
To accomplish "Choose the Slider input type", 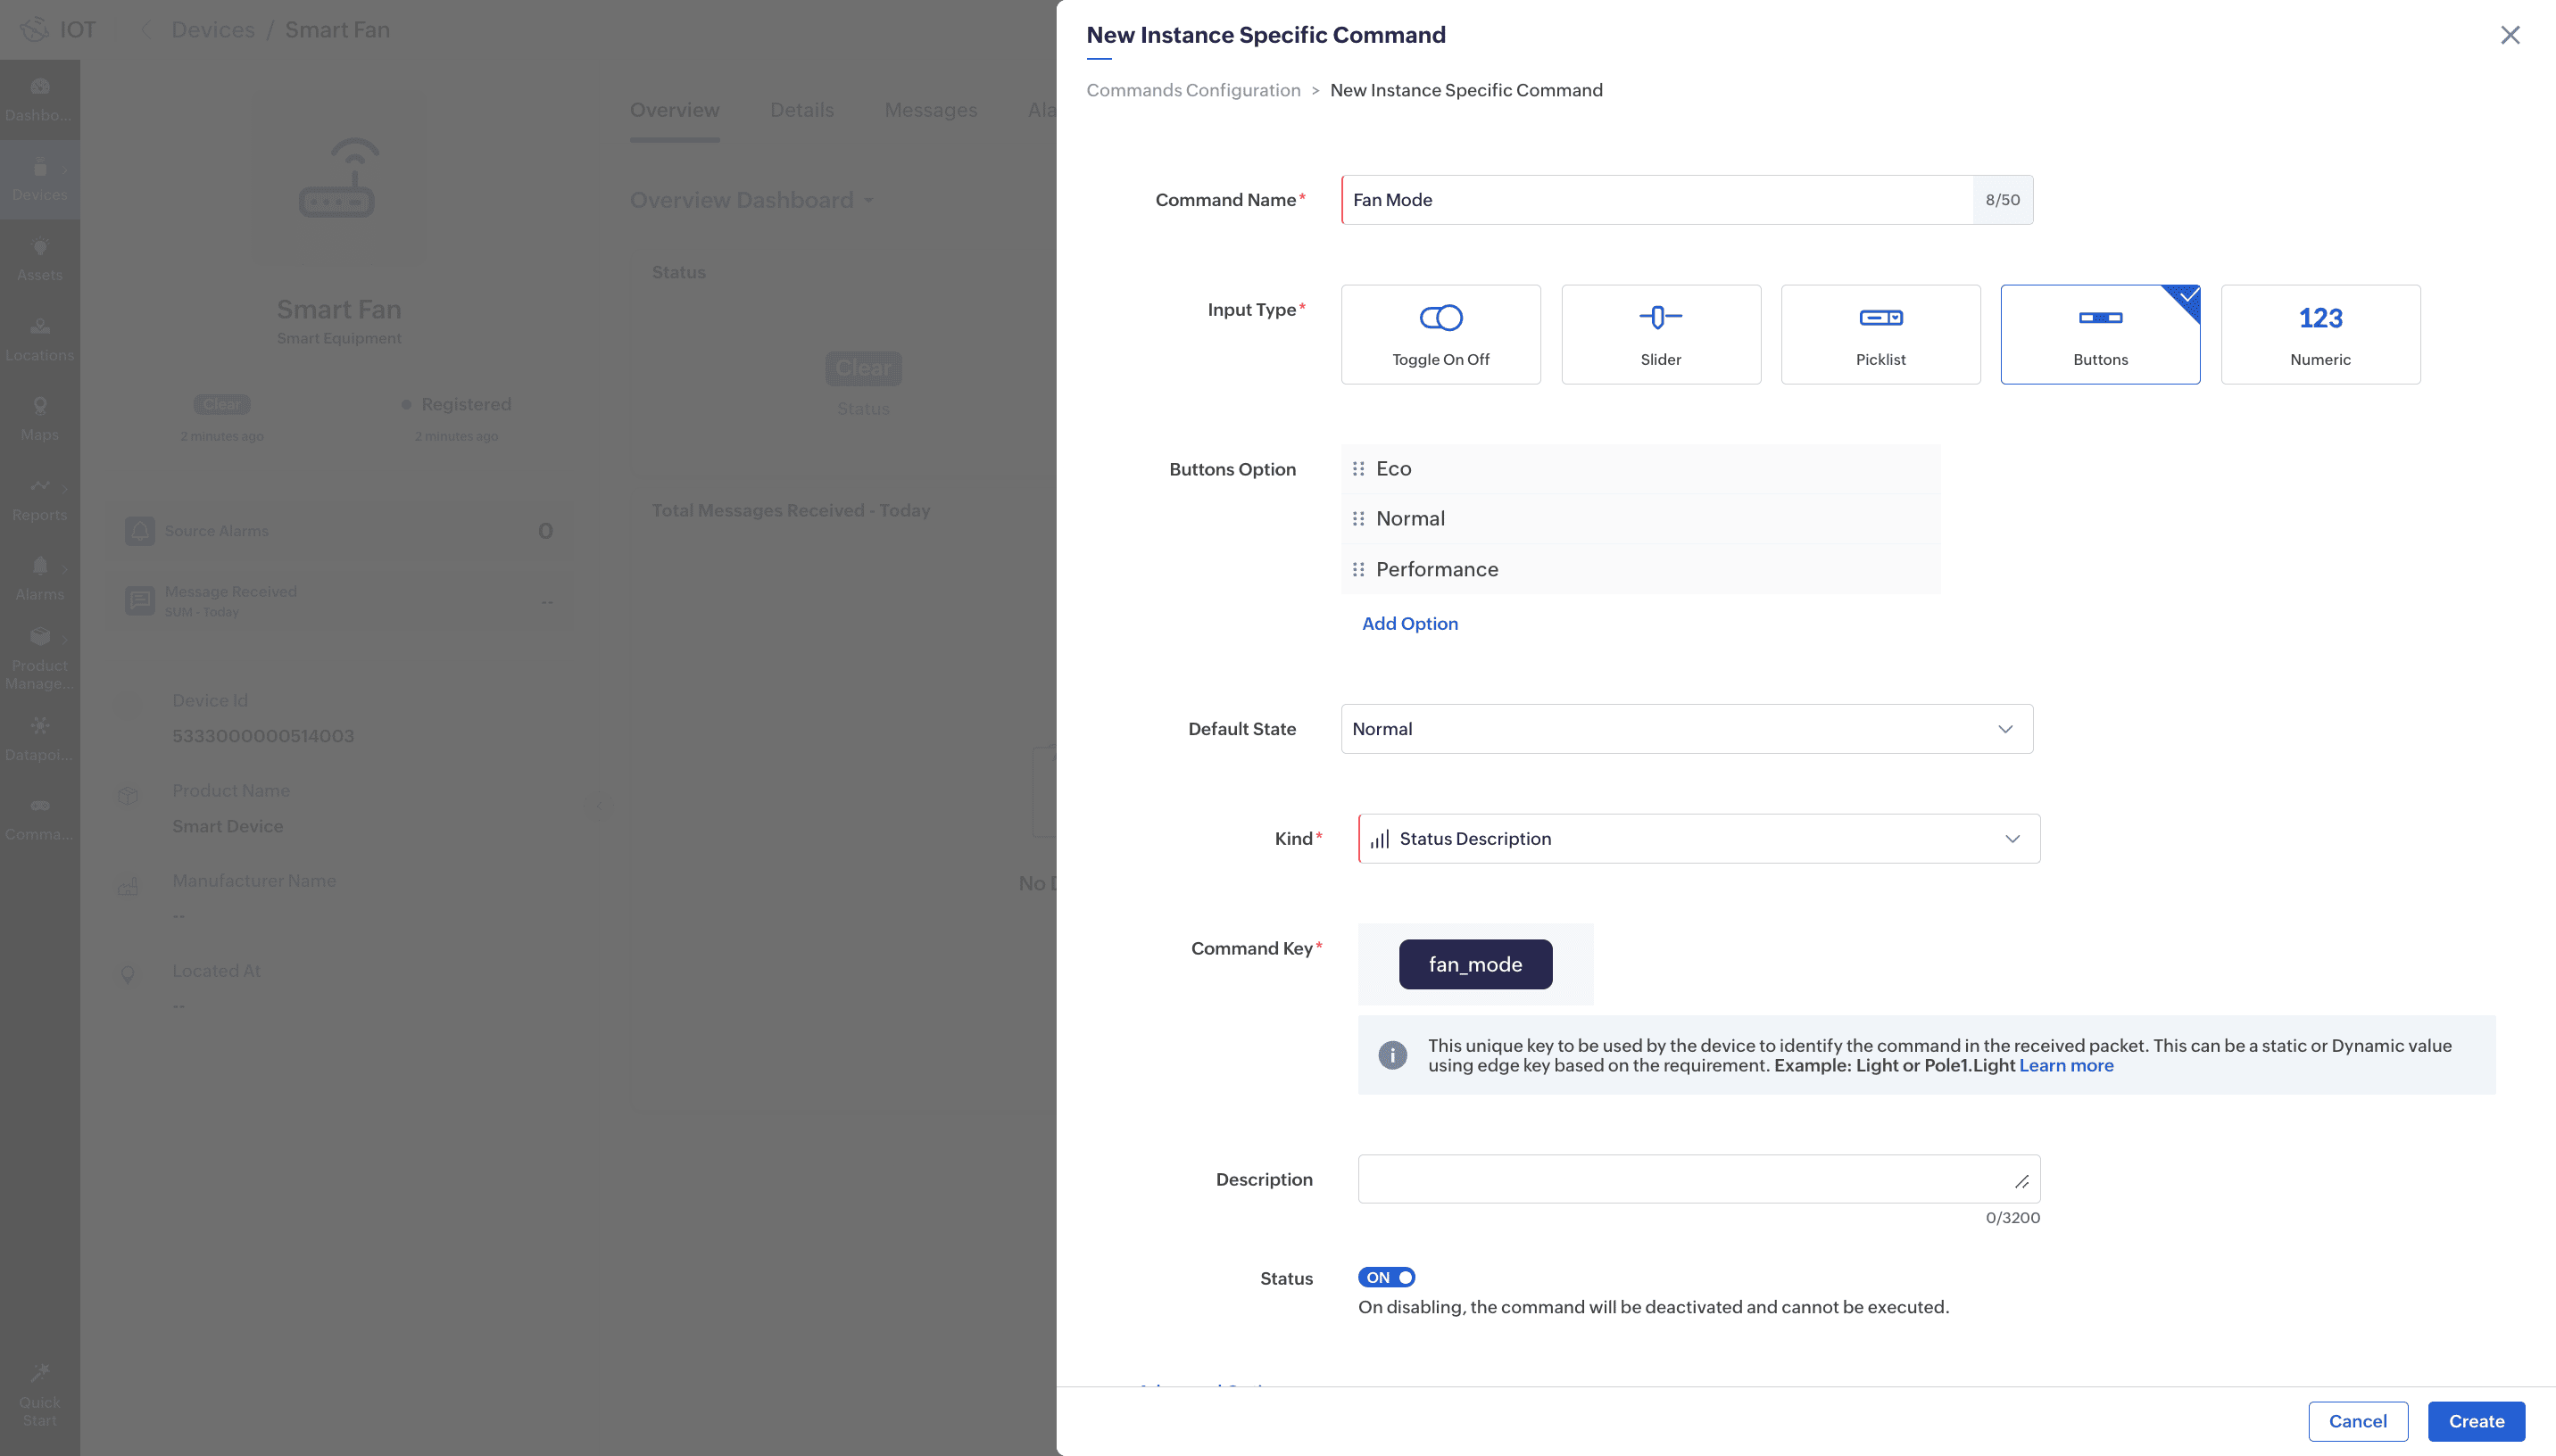I will (x=1660, y=334).
